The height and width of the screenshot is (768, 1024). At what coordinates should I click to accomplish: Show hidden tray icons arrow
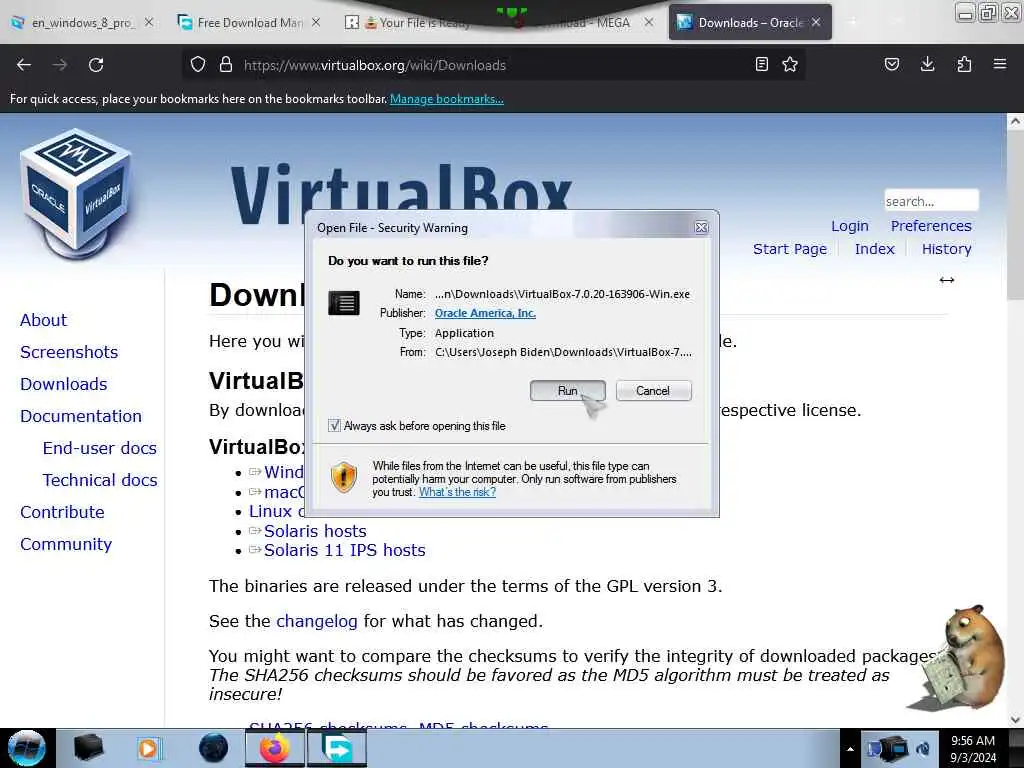coord(850,749)
